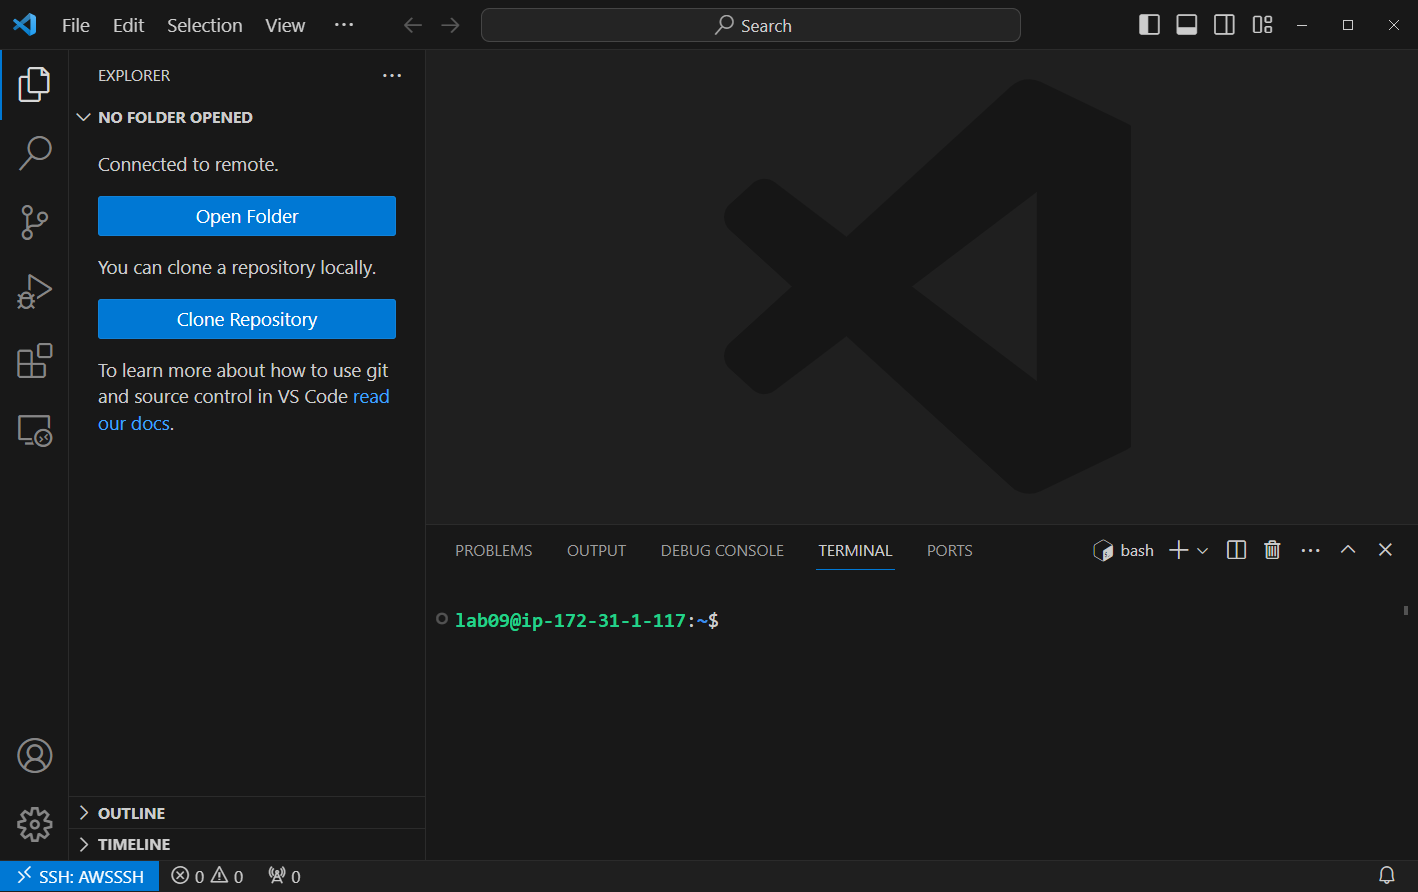Viewport: 1418px width, 892px height.
Task: Go back with the left arrow
Action: tap(413, 25)
